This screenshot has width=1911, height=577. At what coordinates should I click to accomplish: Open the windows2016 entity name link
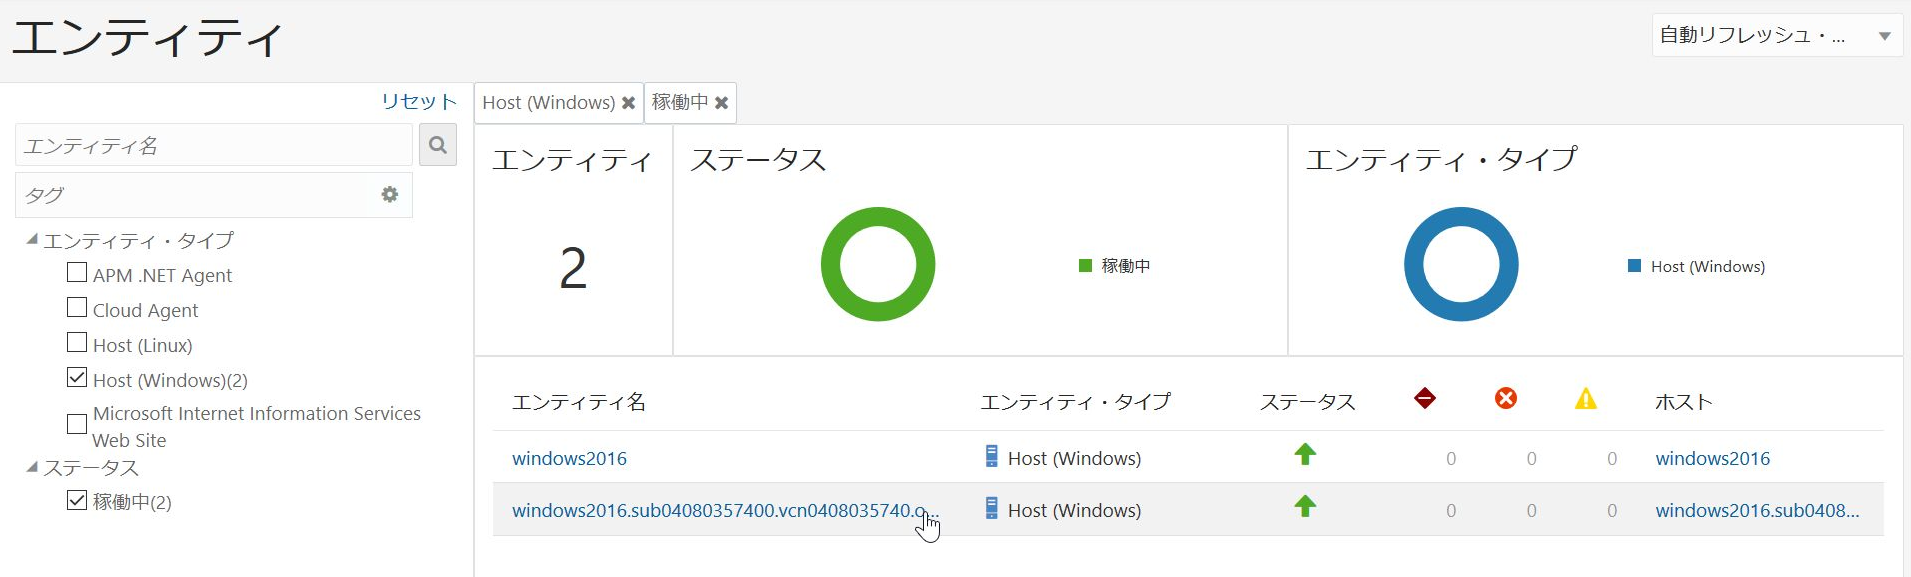point(569,459)
